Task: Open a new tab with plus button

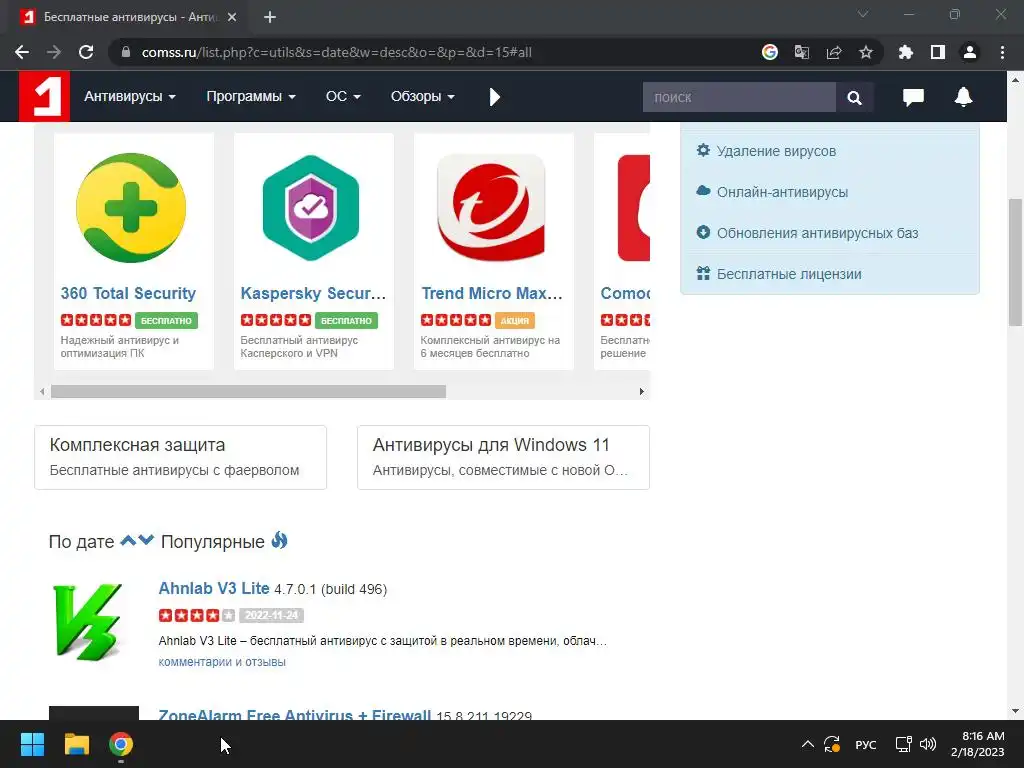Action: [x=270, y=17]
